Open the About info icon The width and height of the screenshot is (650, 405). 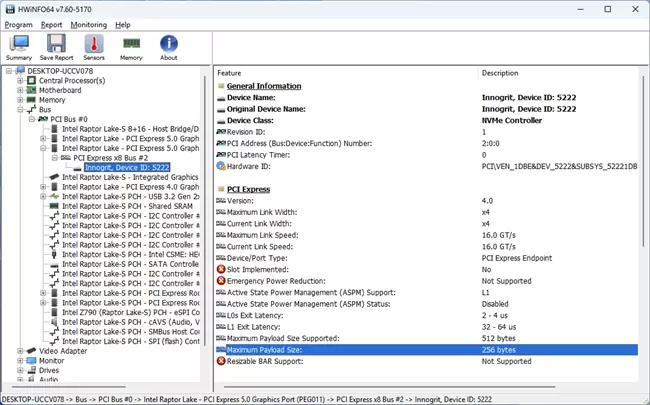point(169,44)
